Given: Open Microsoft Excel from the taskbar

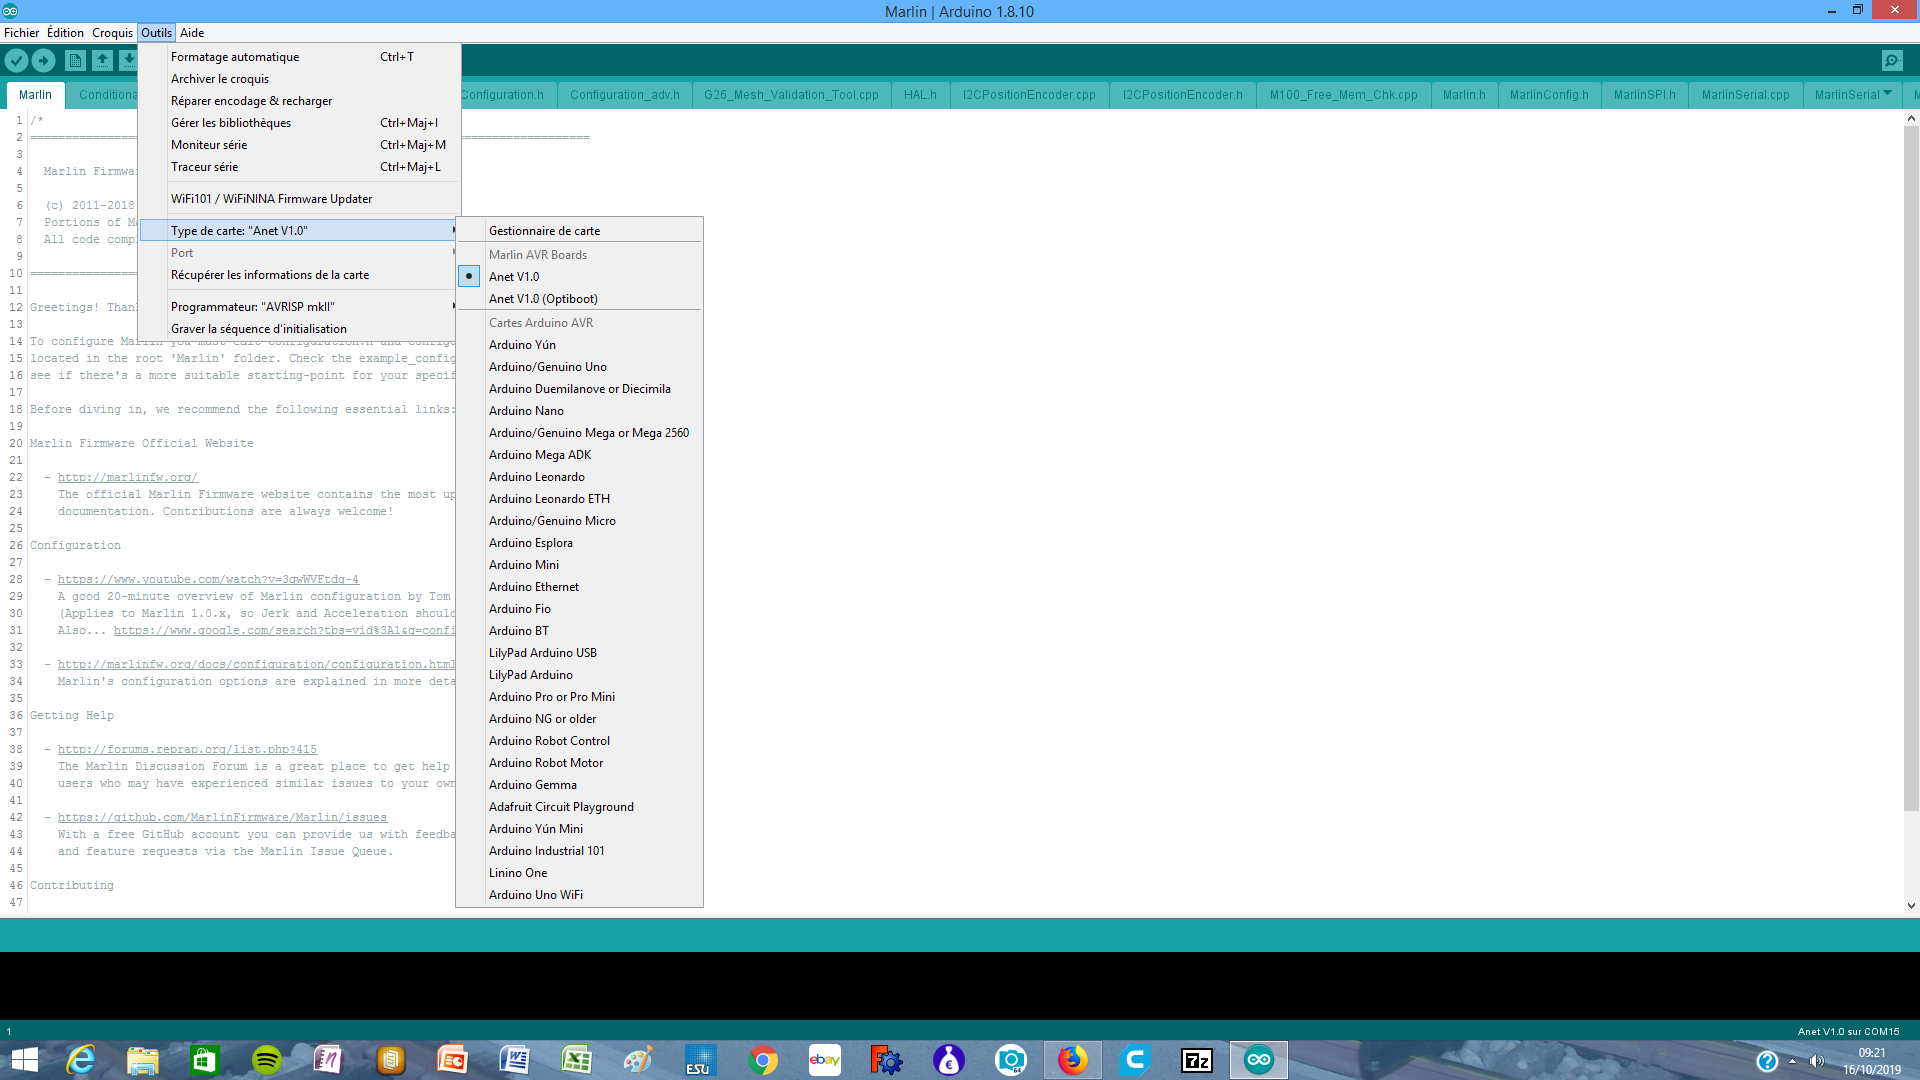Looking at the screenshot, I should [x=577, y=1060].
